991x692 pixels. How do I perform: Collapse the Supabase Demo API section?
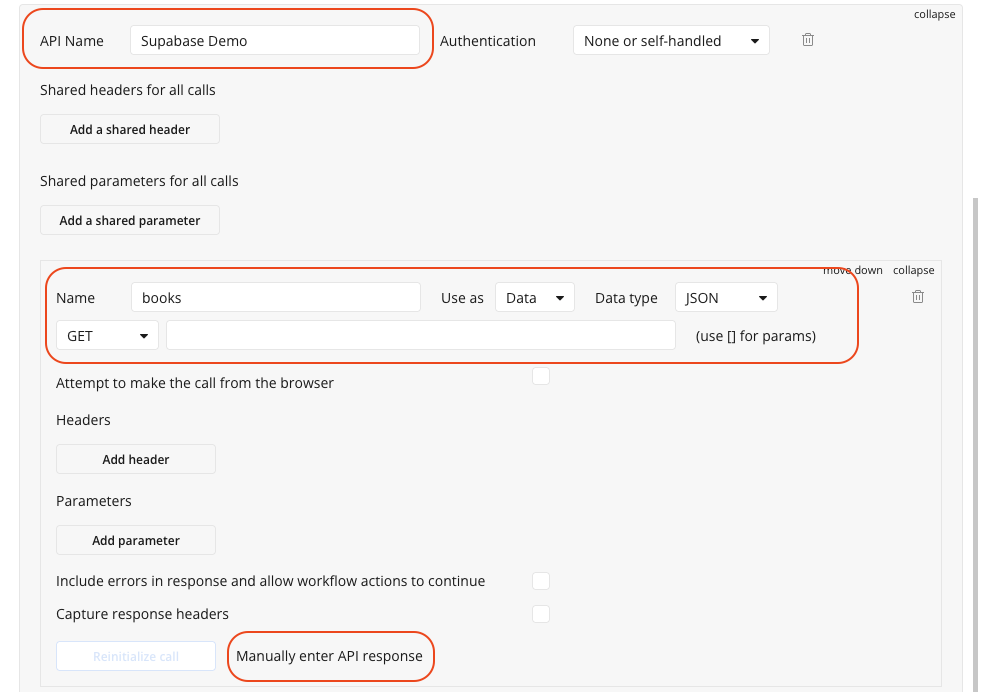pos(934,14)
